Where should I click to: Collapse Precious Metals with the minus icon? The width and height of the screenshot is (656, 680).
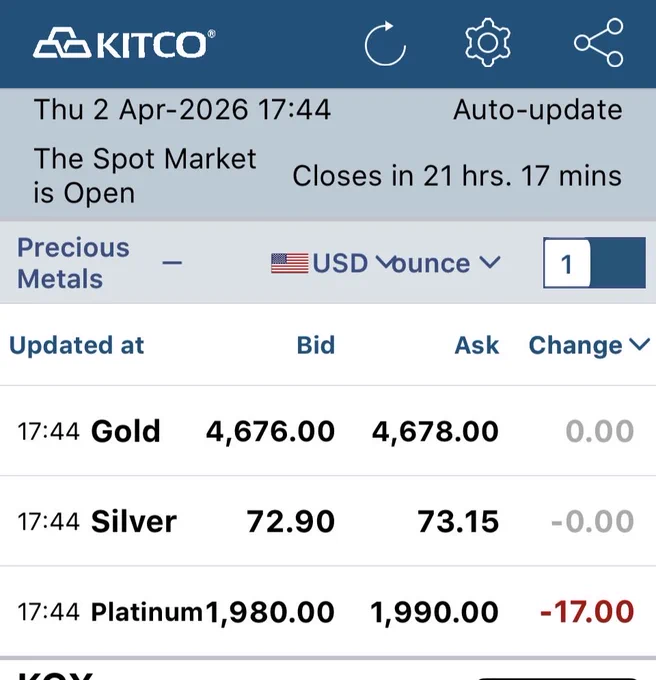tap(172, 262)
